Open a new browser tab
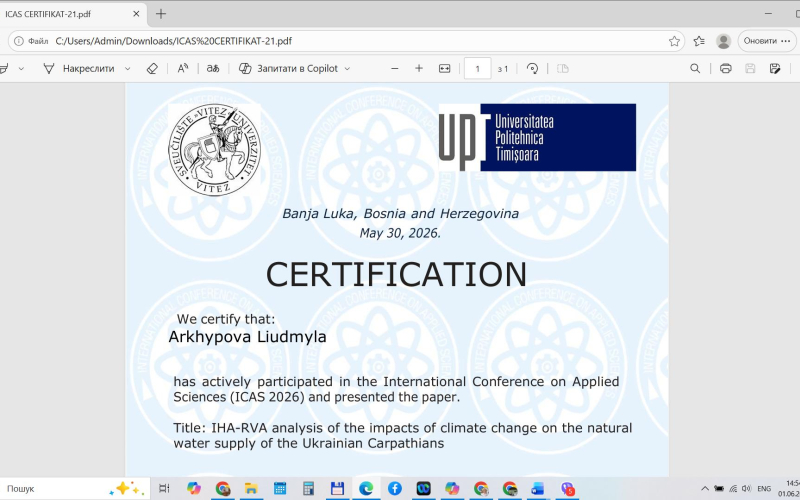The width and height of the screenshot is (800, 500). click(161, 14)
